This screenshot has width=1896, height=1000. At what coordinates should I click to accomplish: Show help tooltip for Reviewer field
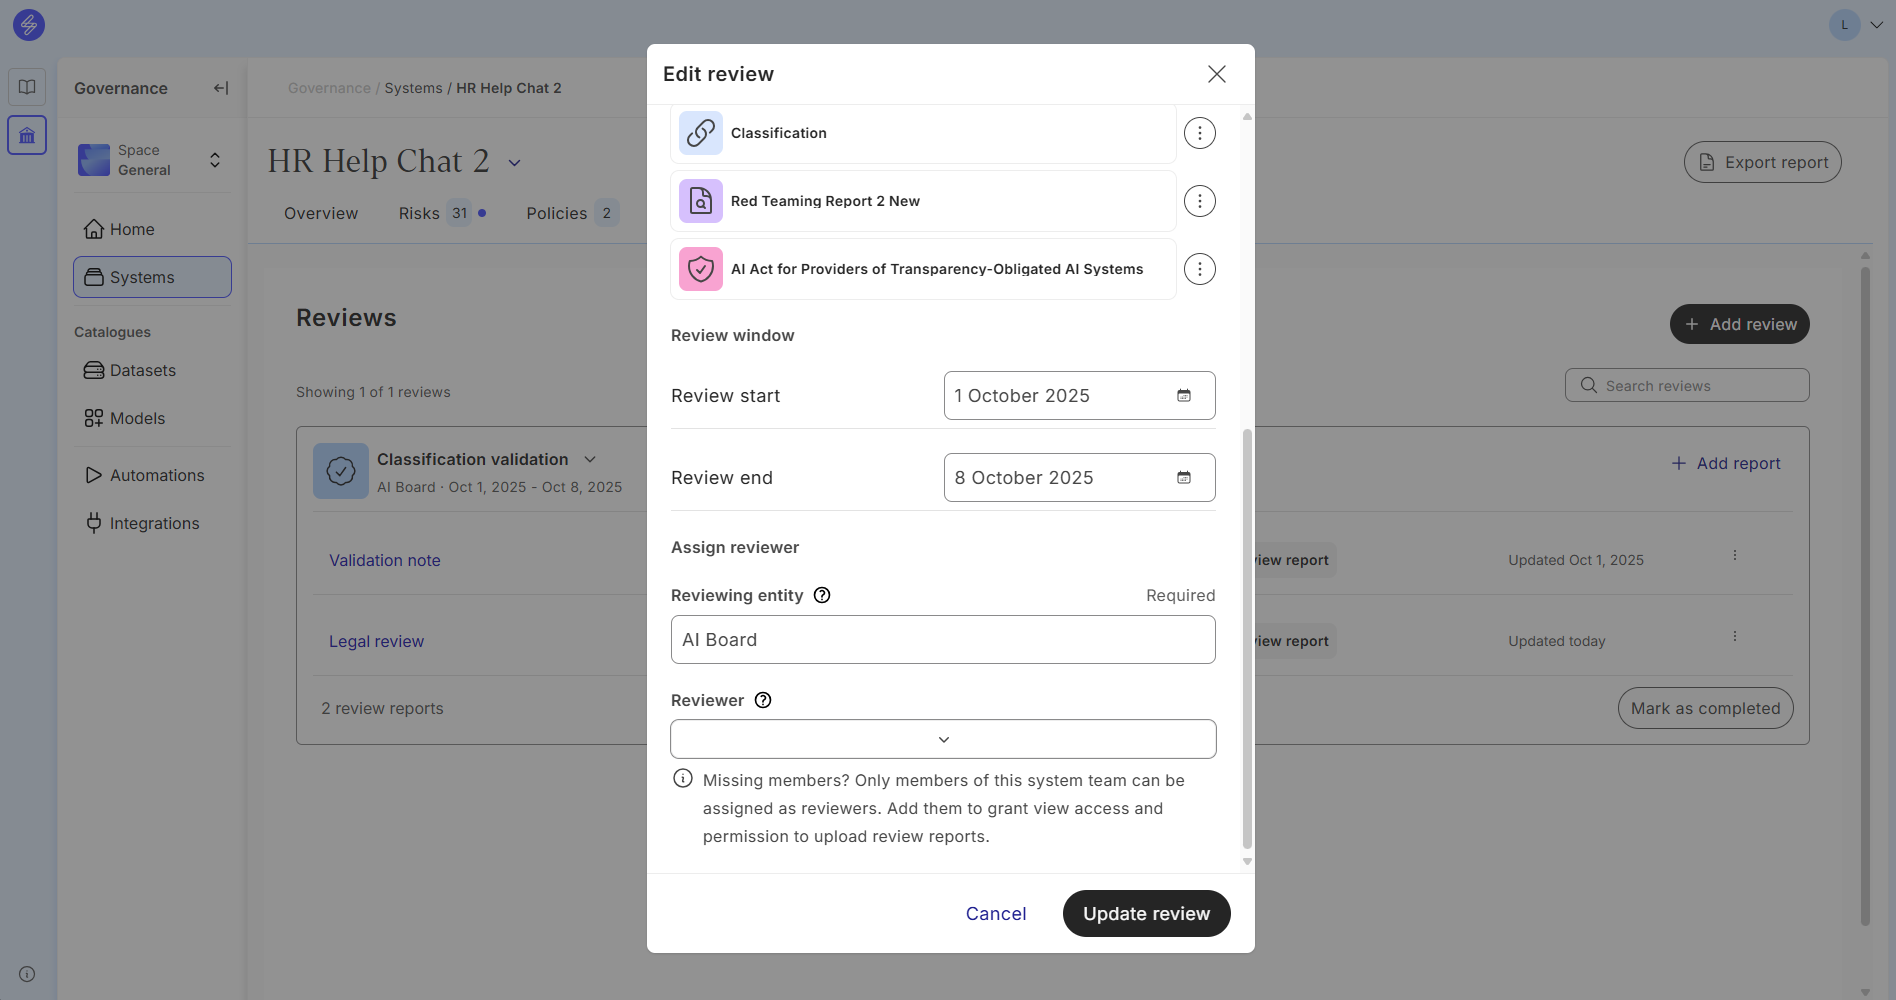point(763,700)
